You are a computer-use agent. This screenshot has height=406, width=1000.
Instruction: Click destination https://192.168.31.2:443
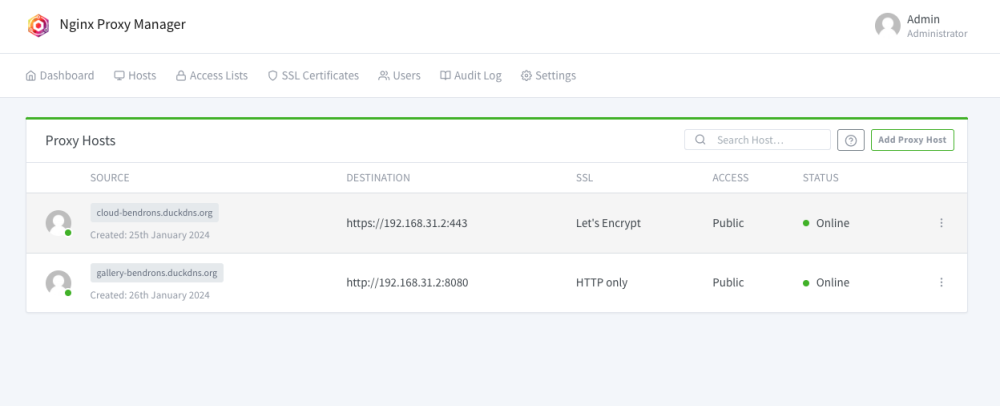pos(407,223)
